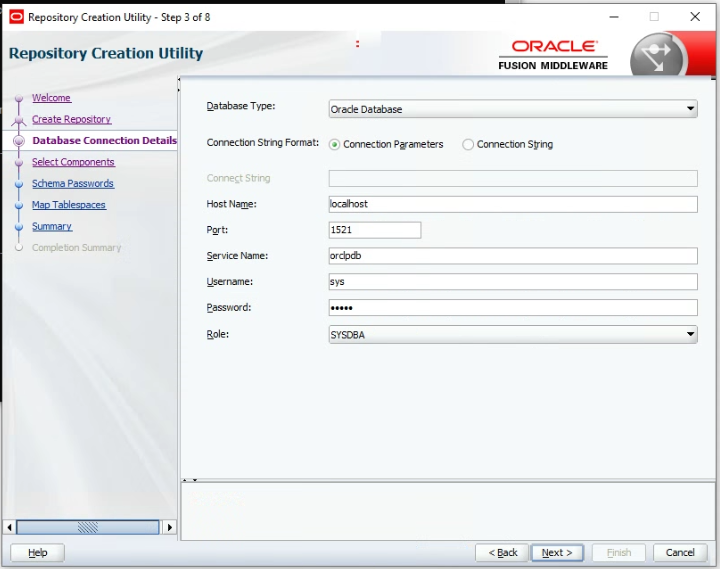Go to the Welcome step
720x569 pixels.
(x=51, y=98)
